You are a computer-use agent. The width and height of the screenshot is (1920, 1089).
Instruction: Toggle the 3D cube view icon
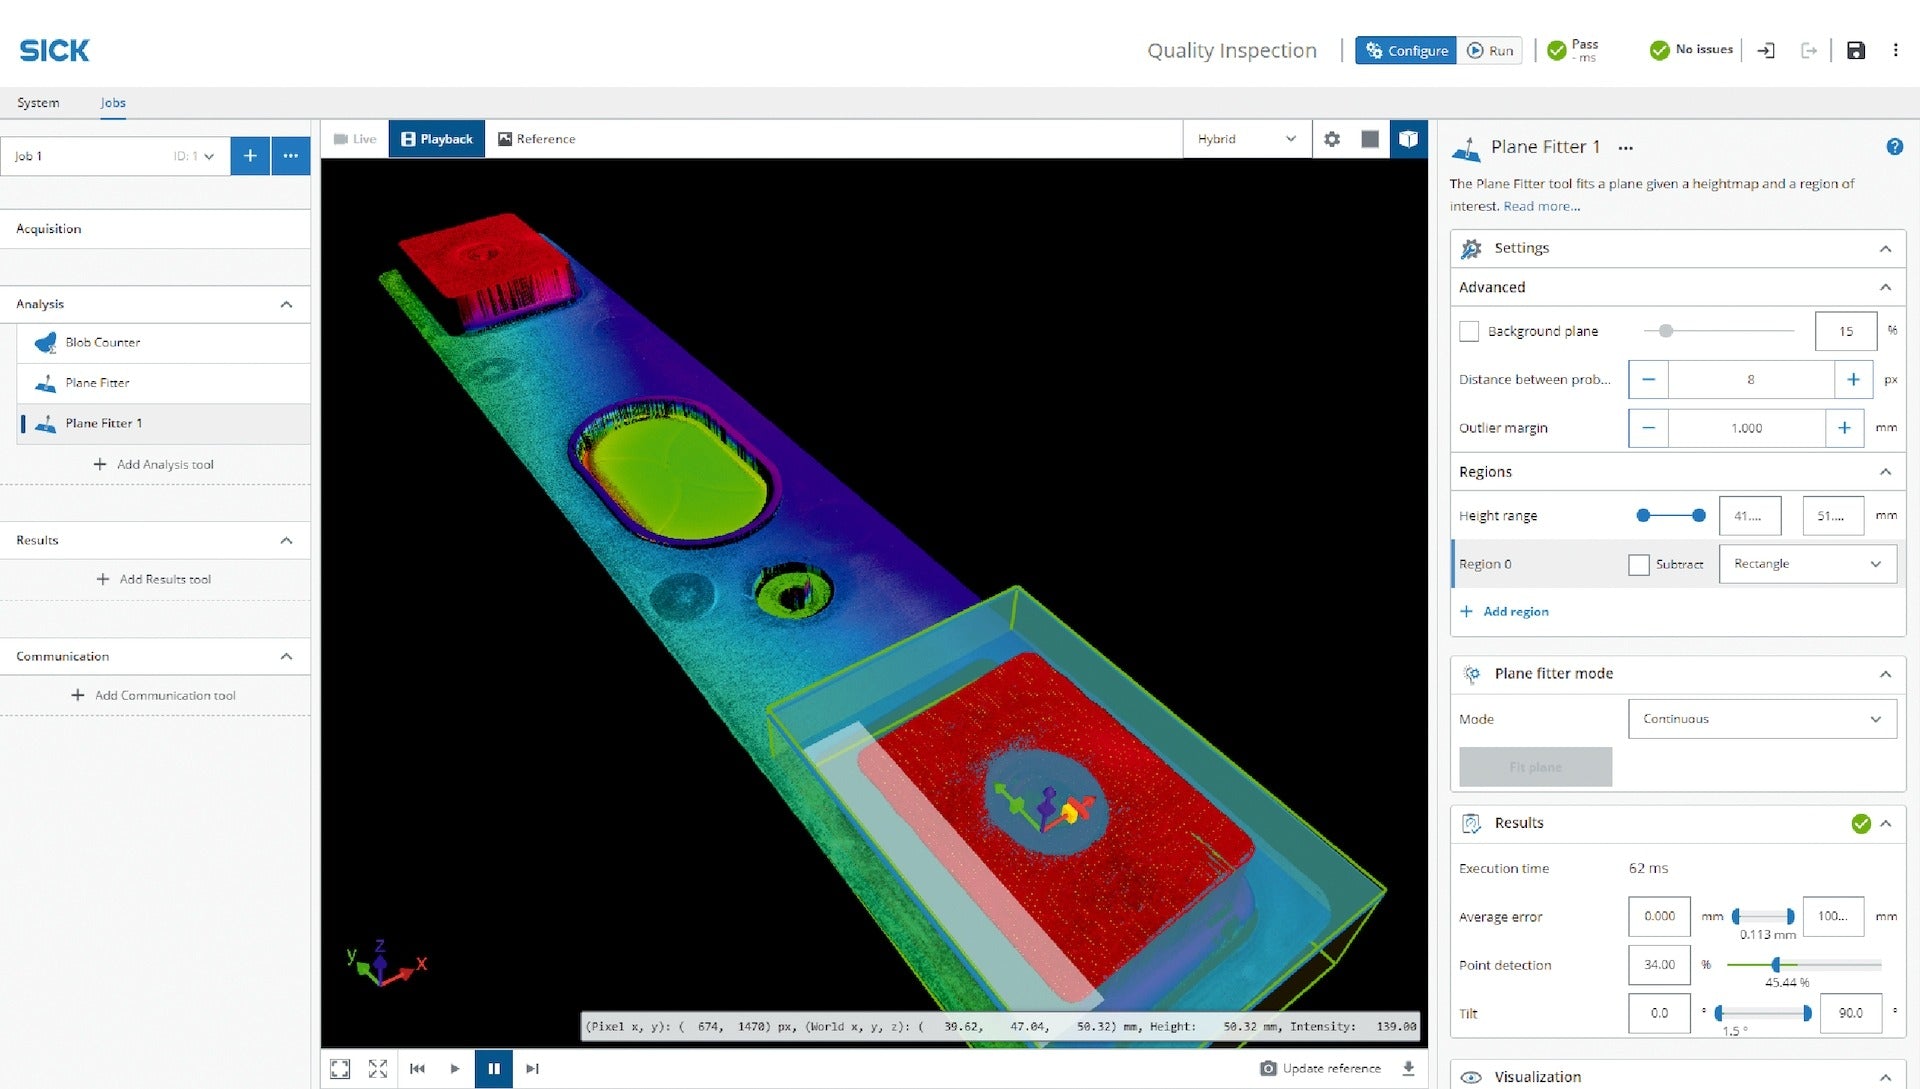pyautogui.click(x=1408, y=139)
